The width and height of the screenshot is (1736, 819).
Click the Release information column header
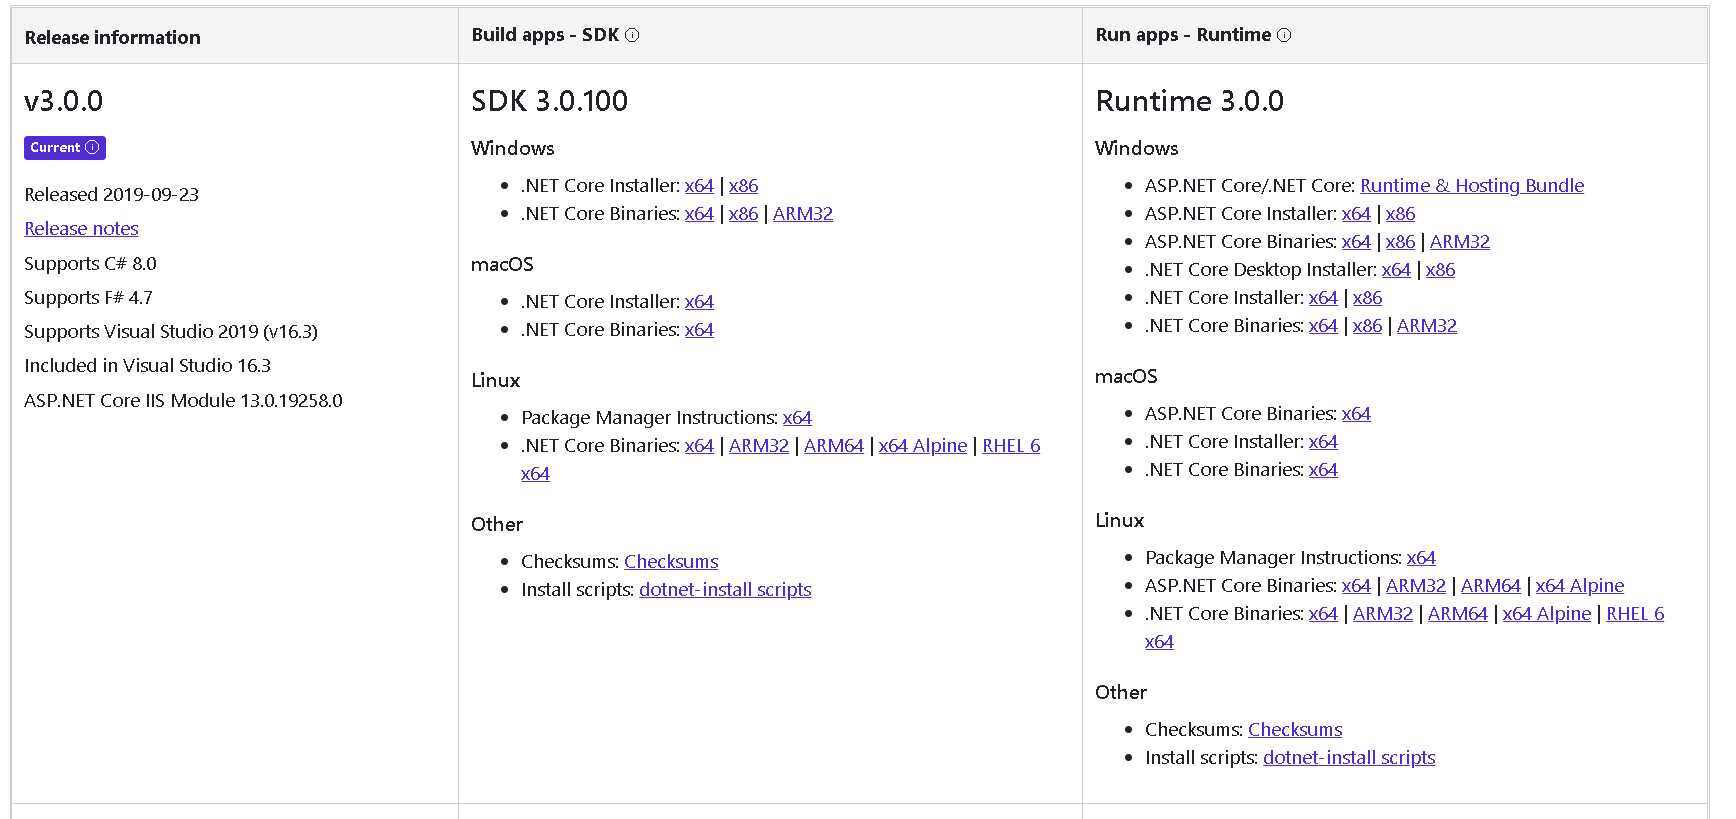click(x=113, y=37)
